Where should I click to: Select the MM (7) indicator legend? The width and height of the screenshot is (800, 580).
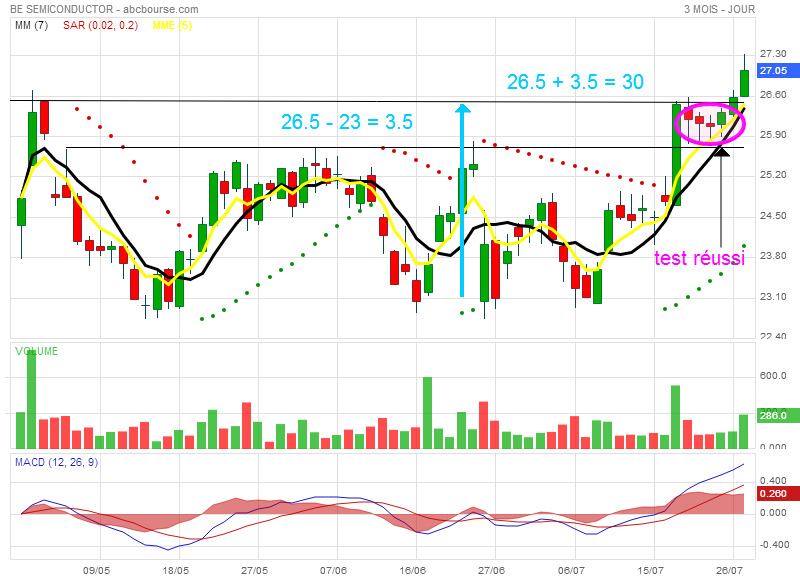tap(32, 25)
